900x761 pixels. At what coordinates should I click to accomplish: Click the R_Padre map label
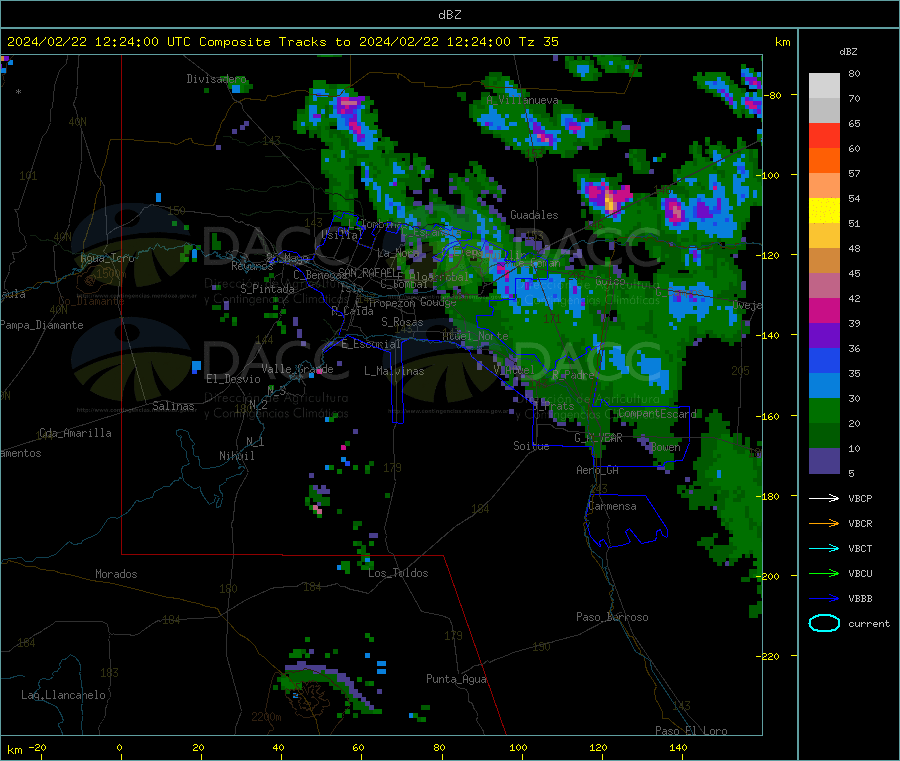573,375
